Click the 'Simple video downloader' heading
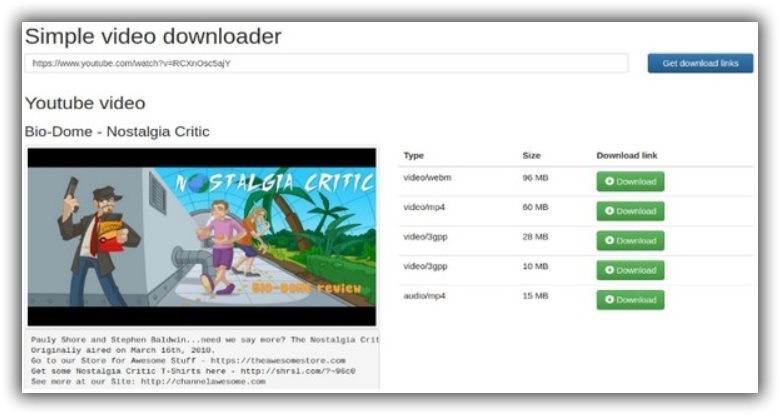 tap(153, 36)
